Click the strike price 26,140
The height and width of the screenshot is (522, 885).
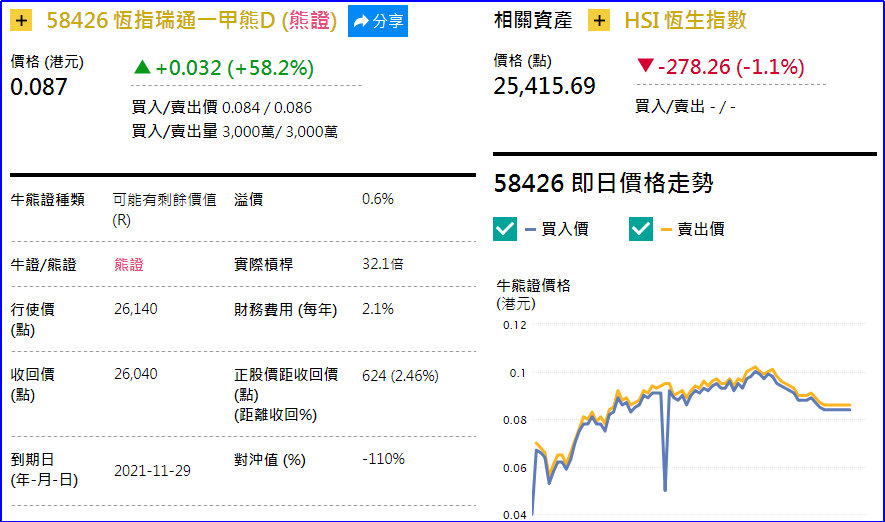(x=135, y=309)
